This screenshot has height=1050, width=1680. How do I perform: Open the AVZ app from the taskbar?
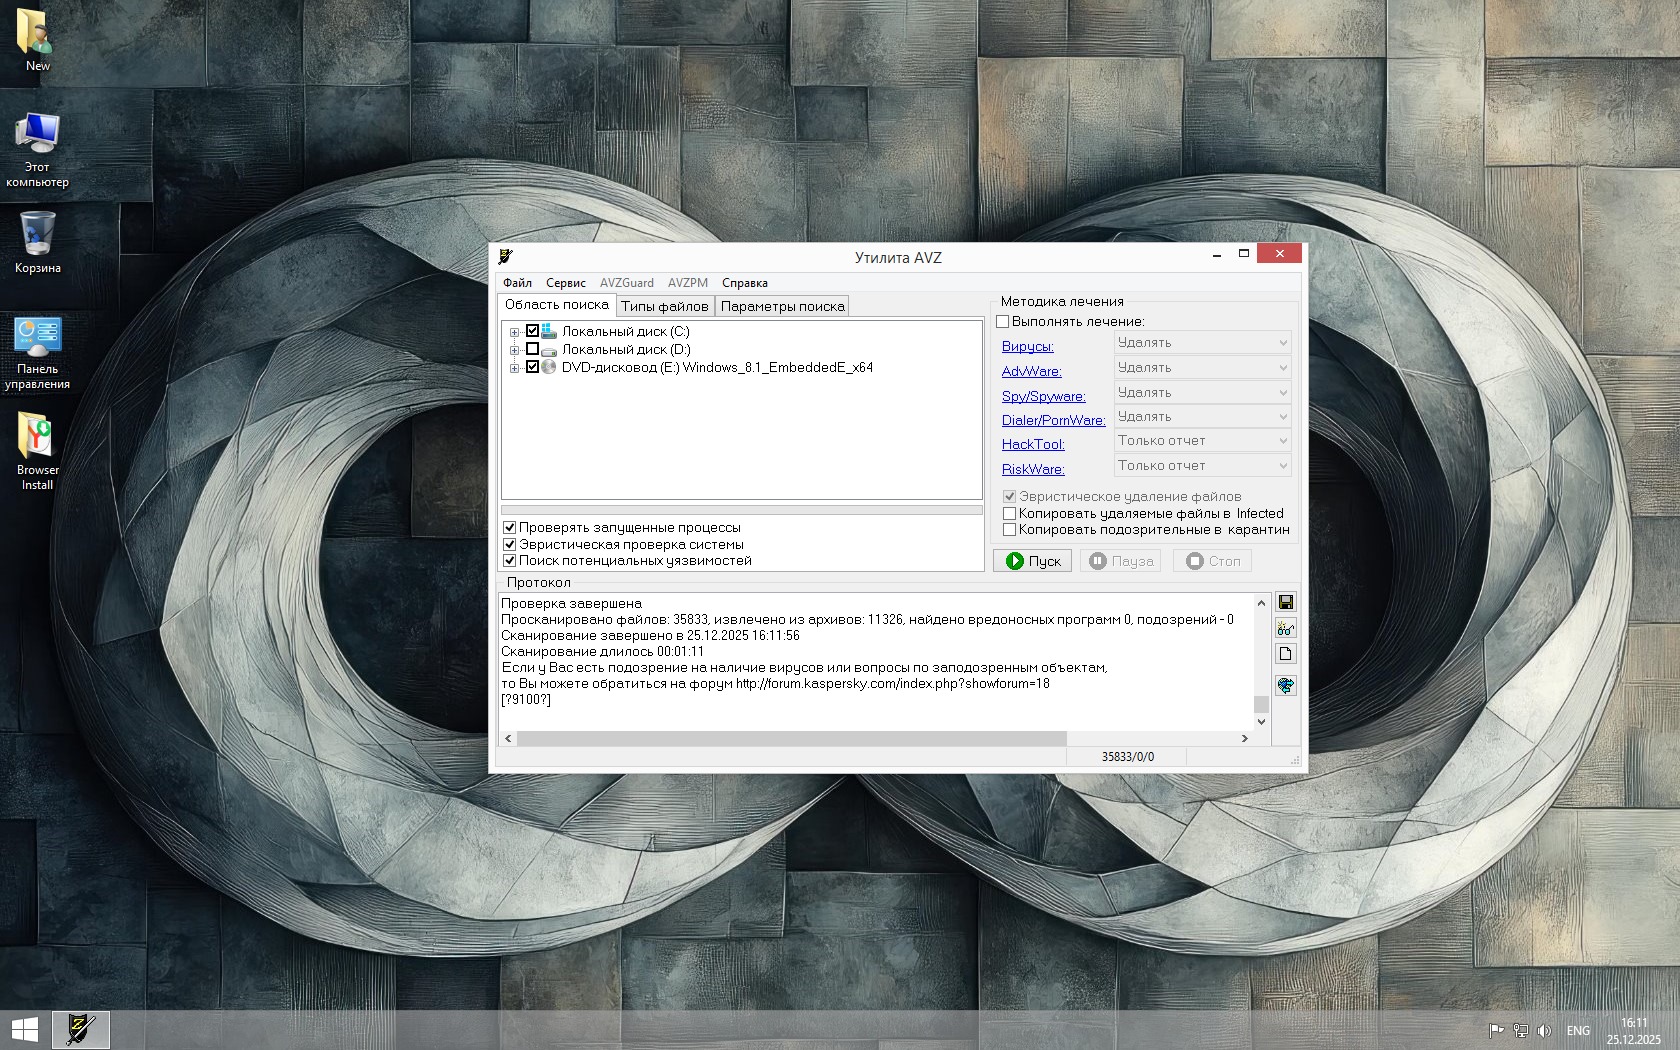click(x=80, y=1029)
